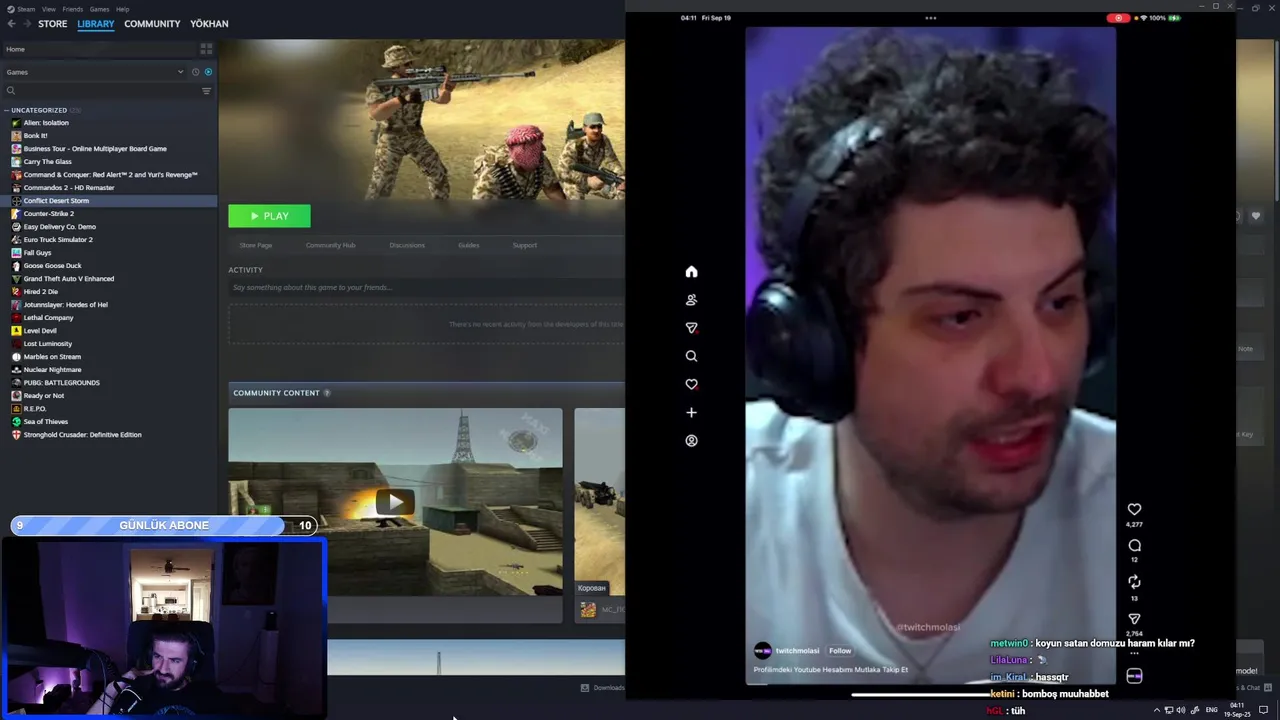The height and width of the screenshot is (720, 1280).
Task: Open reel's more options three dots
Action: tap(1134, 653)
